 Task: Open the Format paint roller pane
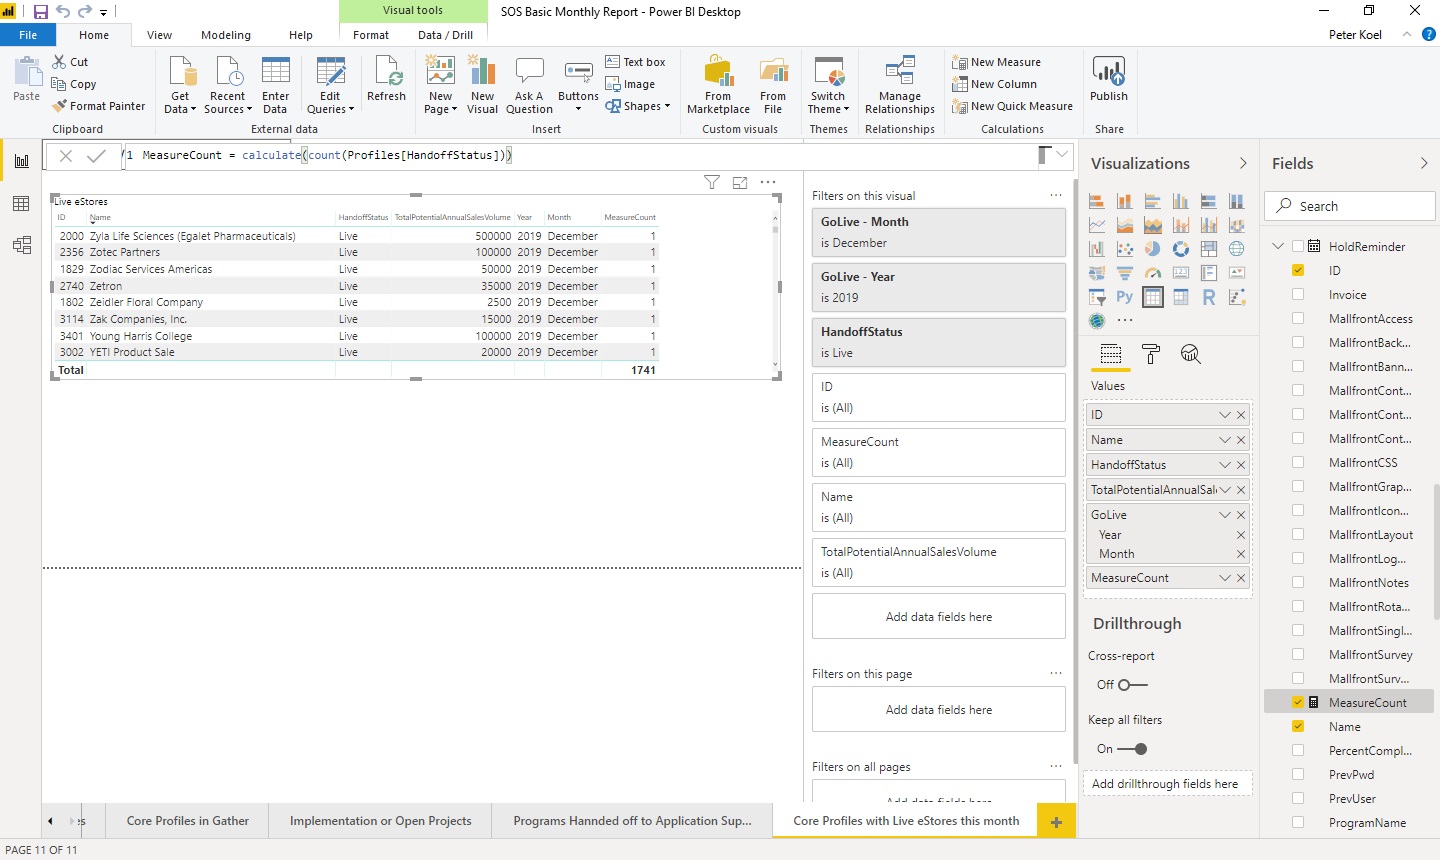click(1151, 354)
